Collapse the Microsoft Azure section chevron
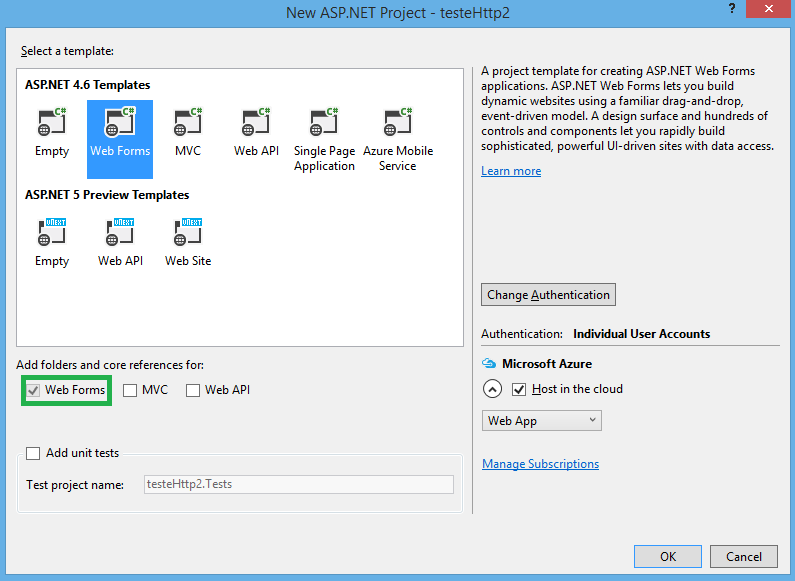795x581 pixels. pos(492,389)
